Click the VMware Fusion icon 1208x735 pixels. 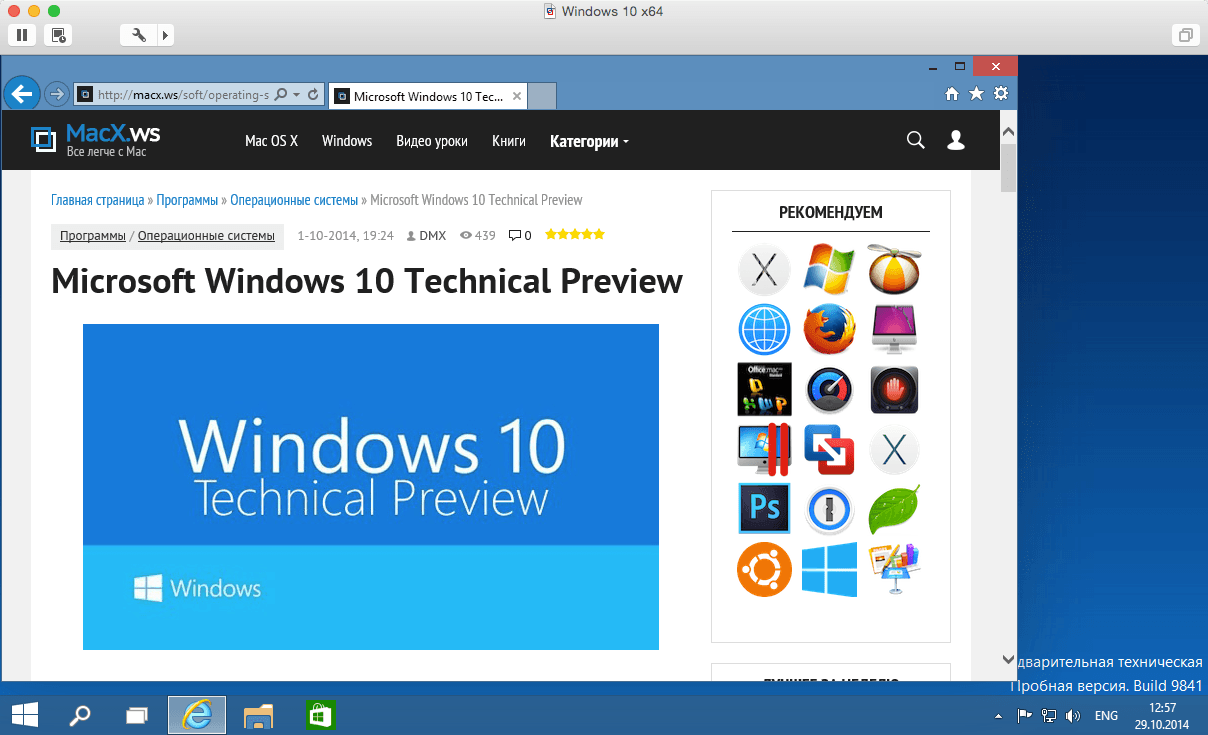pyautogui.click(x=829, y=450)
